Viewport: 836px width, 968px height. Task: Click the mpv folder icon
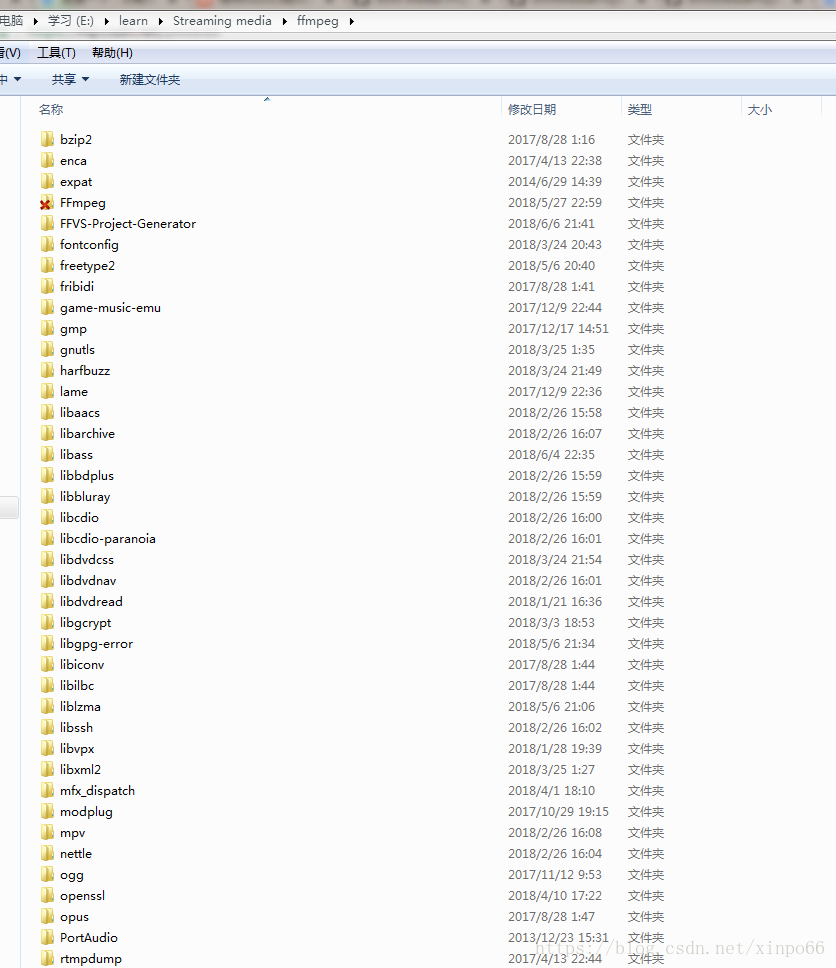tap(47, 833)
